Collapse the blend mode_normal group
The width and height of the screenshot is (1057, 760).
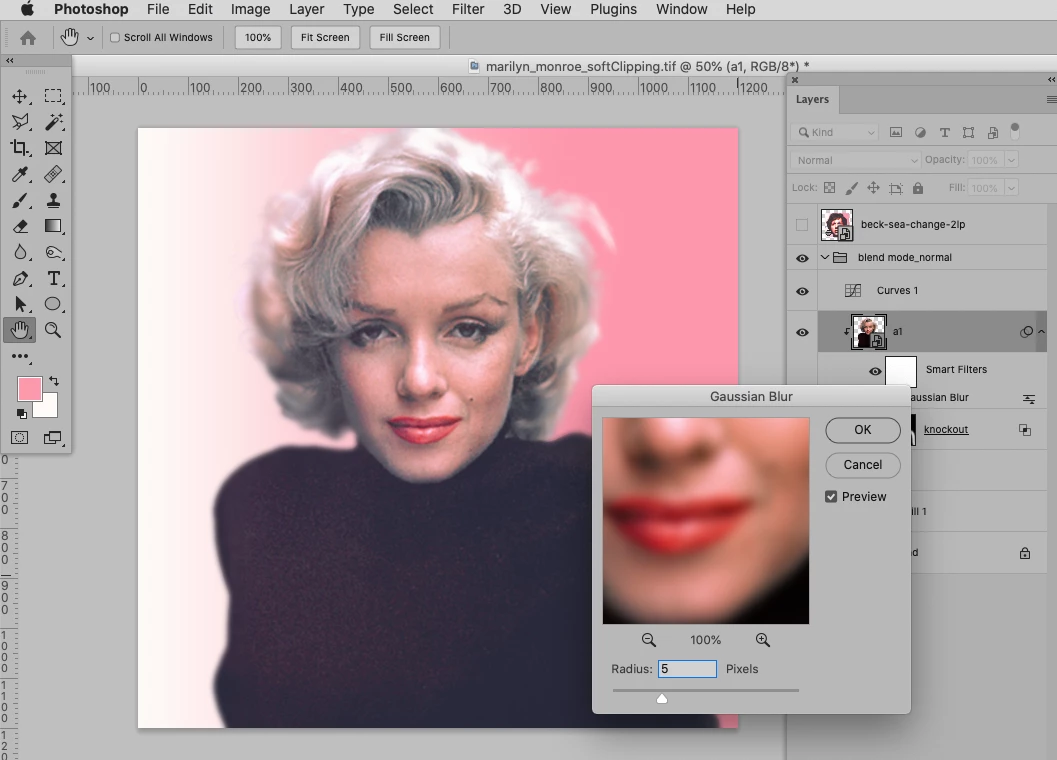click(824, 258)
